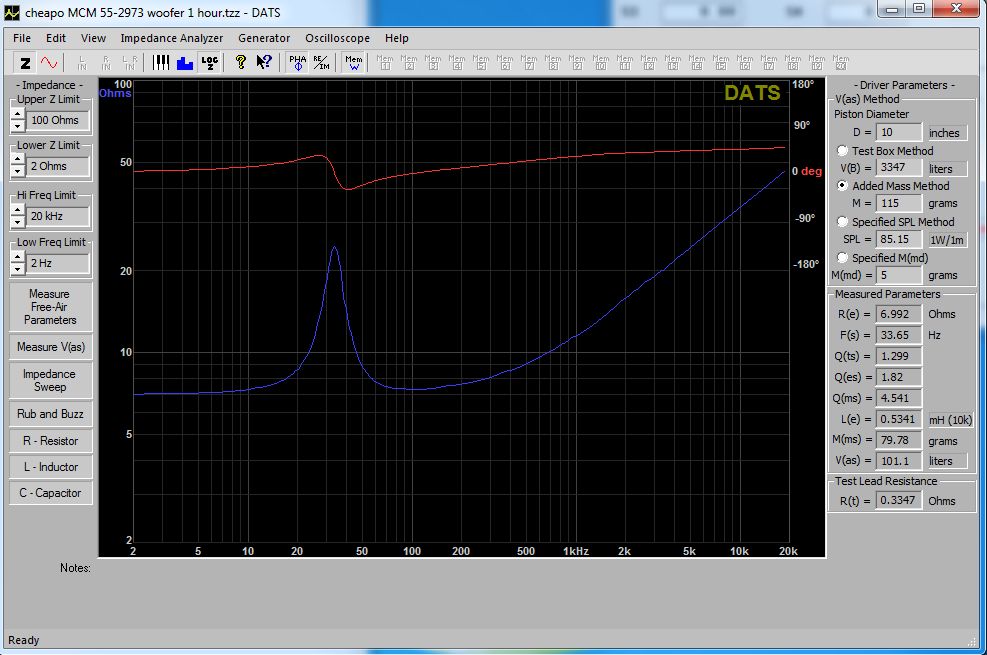Select Mem 5 memory slot icon
987x655 pixels.
(x=481, y=62)
